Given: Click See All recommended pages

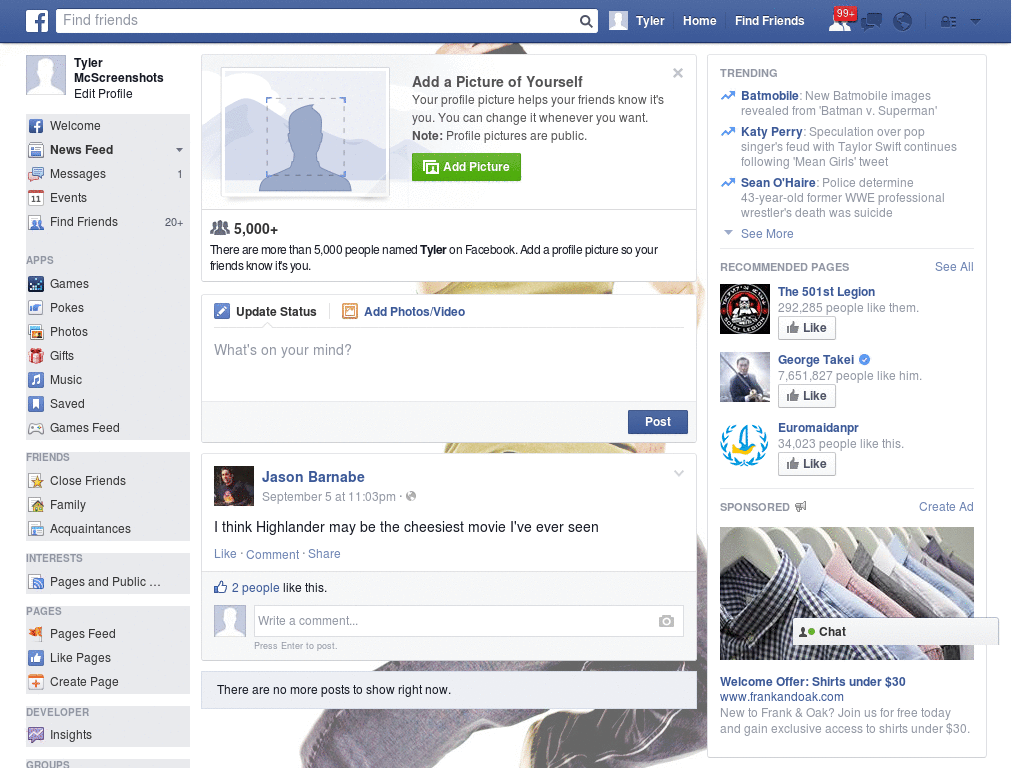Looking at the screenshot, I should pos(953,266).
